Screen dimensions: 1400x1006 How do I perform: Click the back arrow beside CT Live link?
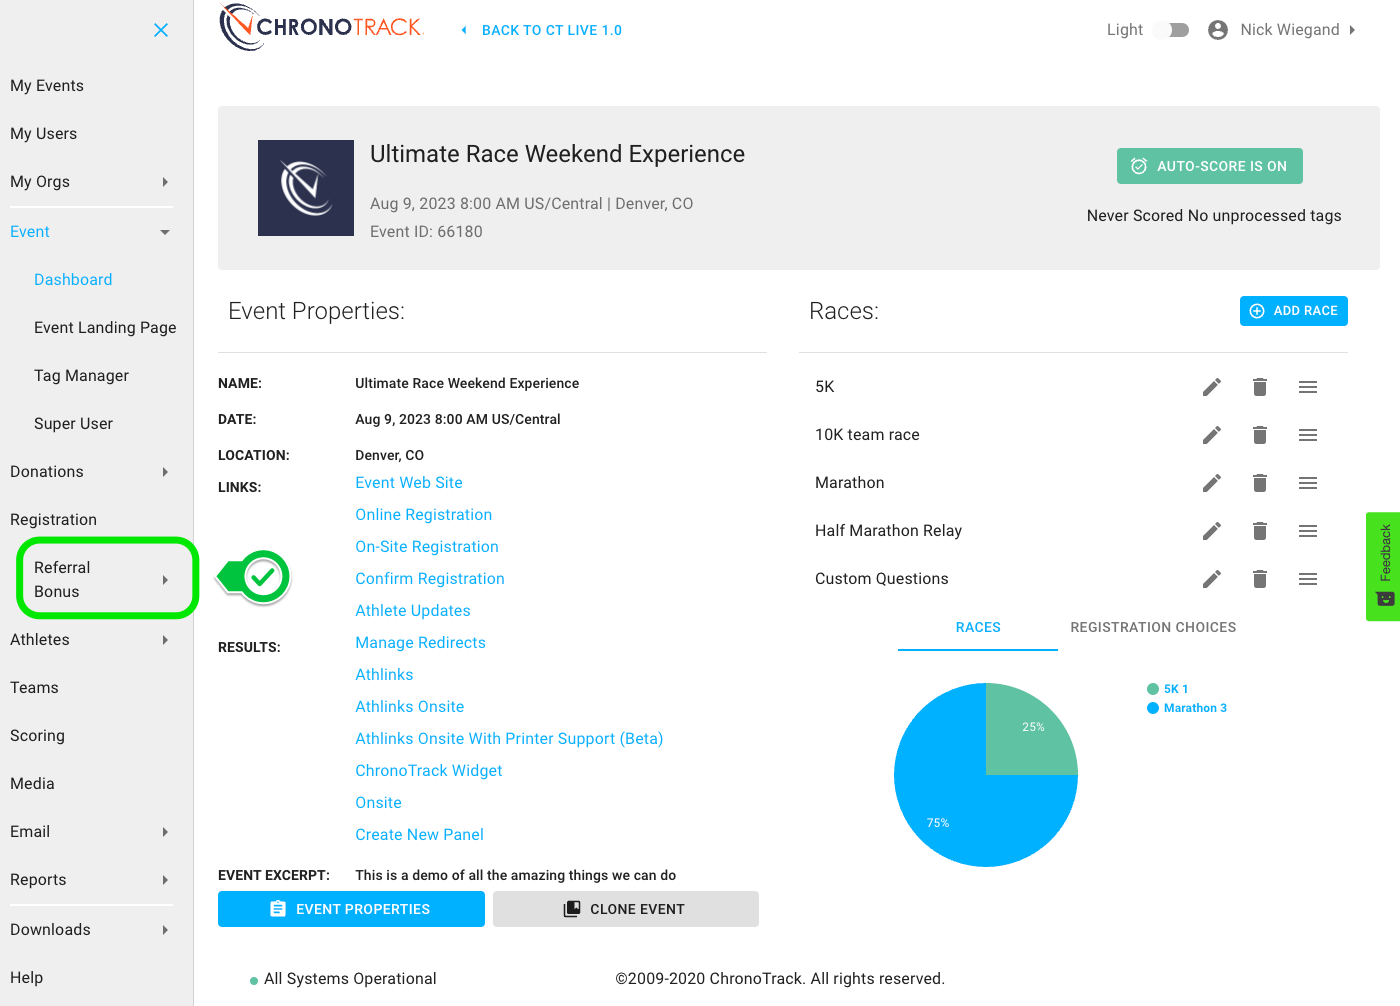point(464,30)
